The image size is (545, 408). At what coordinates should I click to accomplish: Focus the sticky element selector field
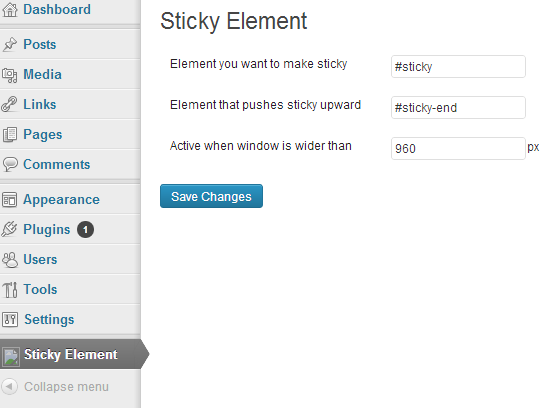pyautogui.click(x=458, y=66)
